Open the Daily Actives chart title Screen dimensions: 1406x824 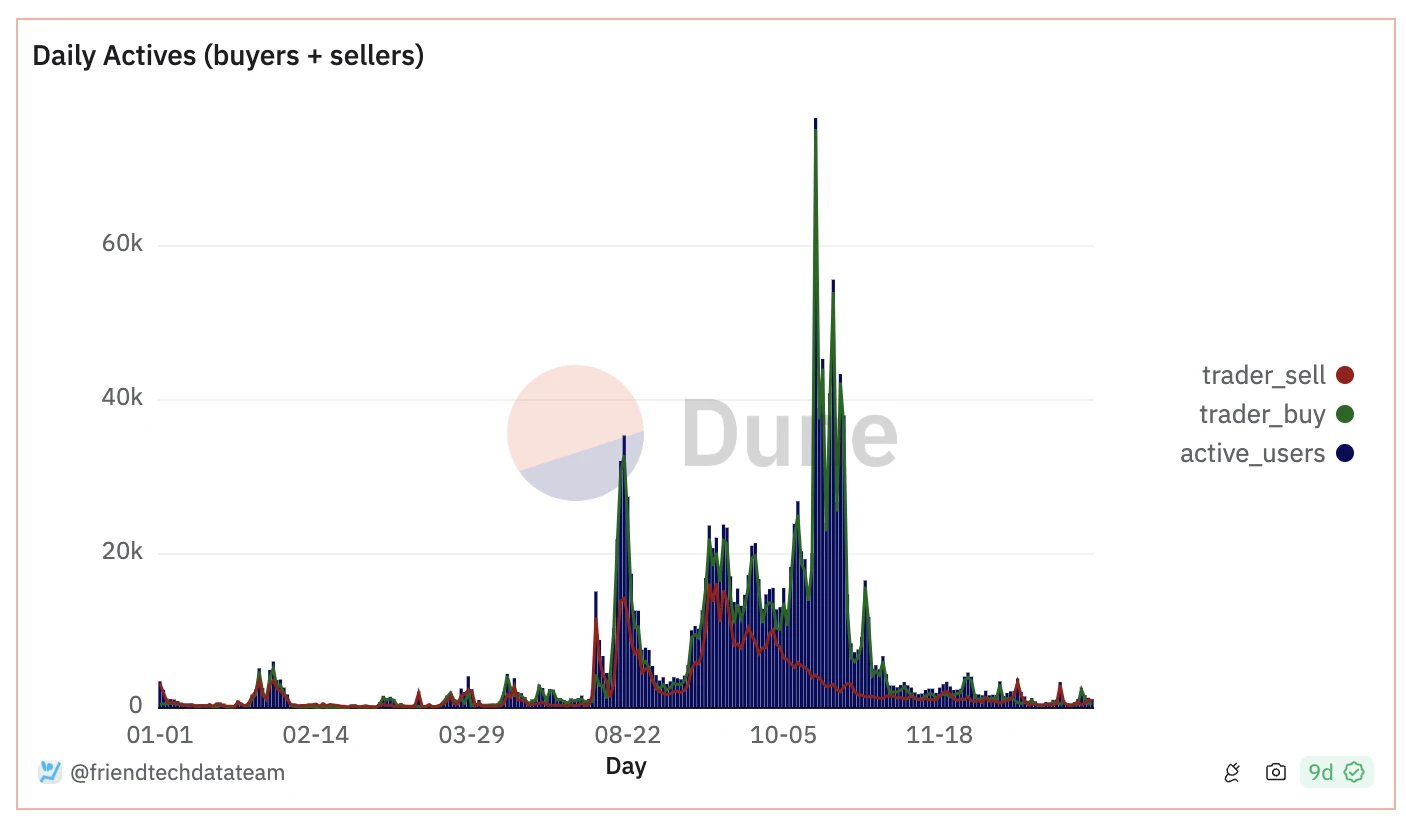pyautogui.click(x=228, y=56)
